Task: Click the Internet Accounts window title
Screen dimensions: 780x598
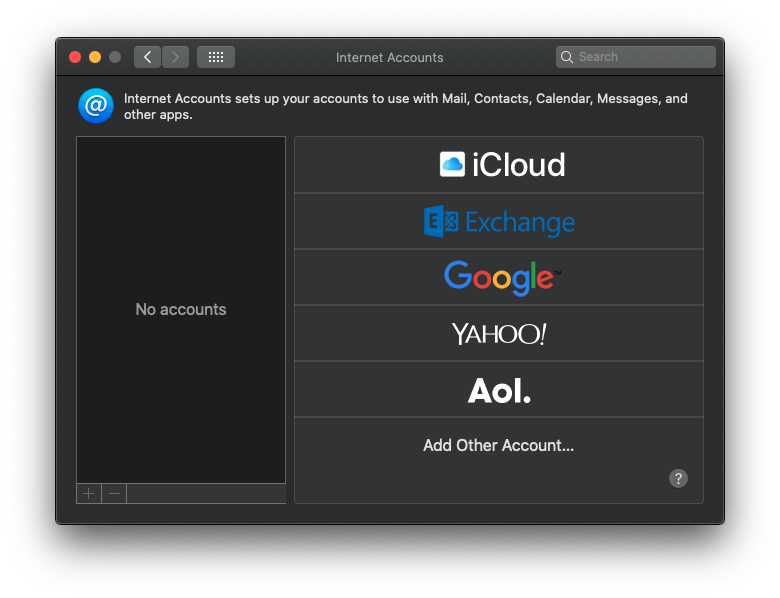Action: tap(390, 58)
